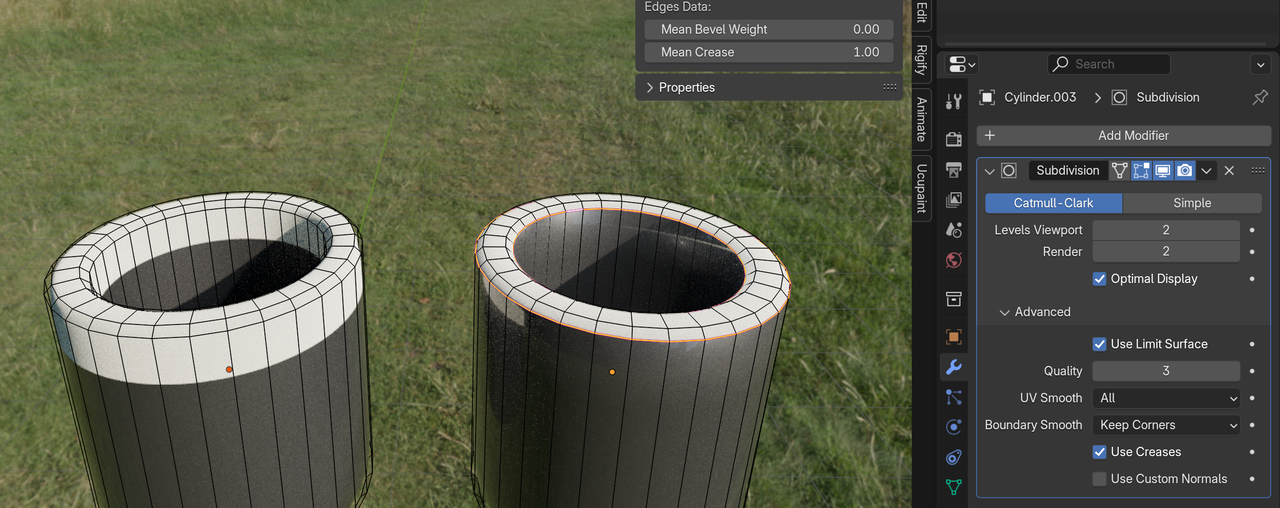The width and height of the screenshot is (1280, 508).
Task: Click the Subdivision modifier icon in breadcrumb
Action: [1119, 97]
